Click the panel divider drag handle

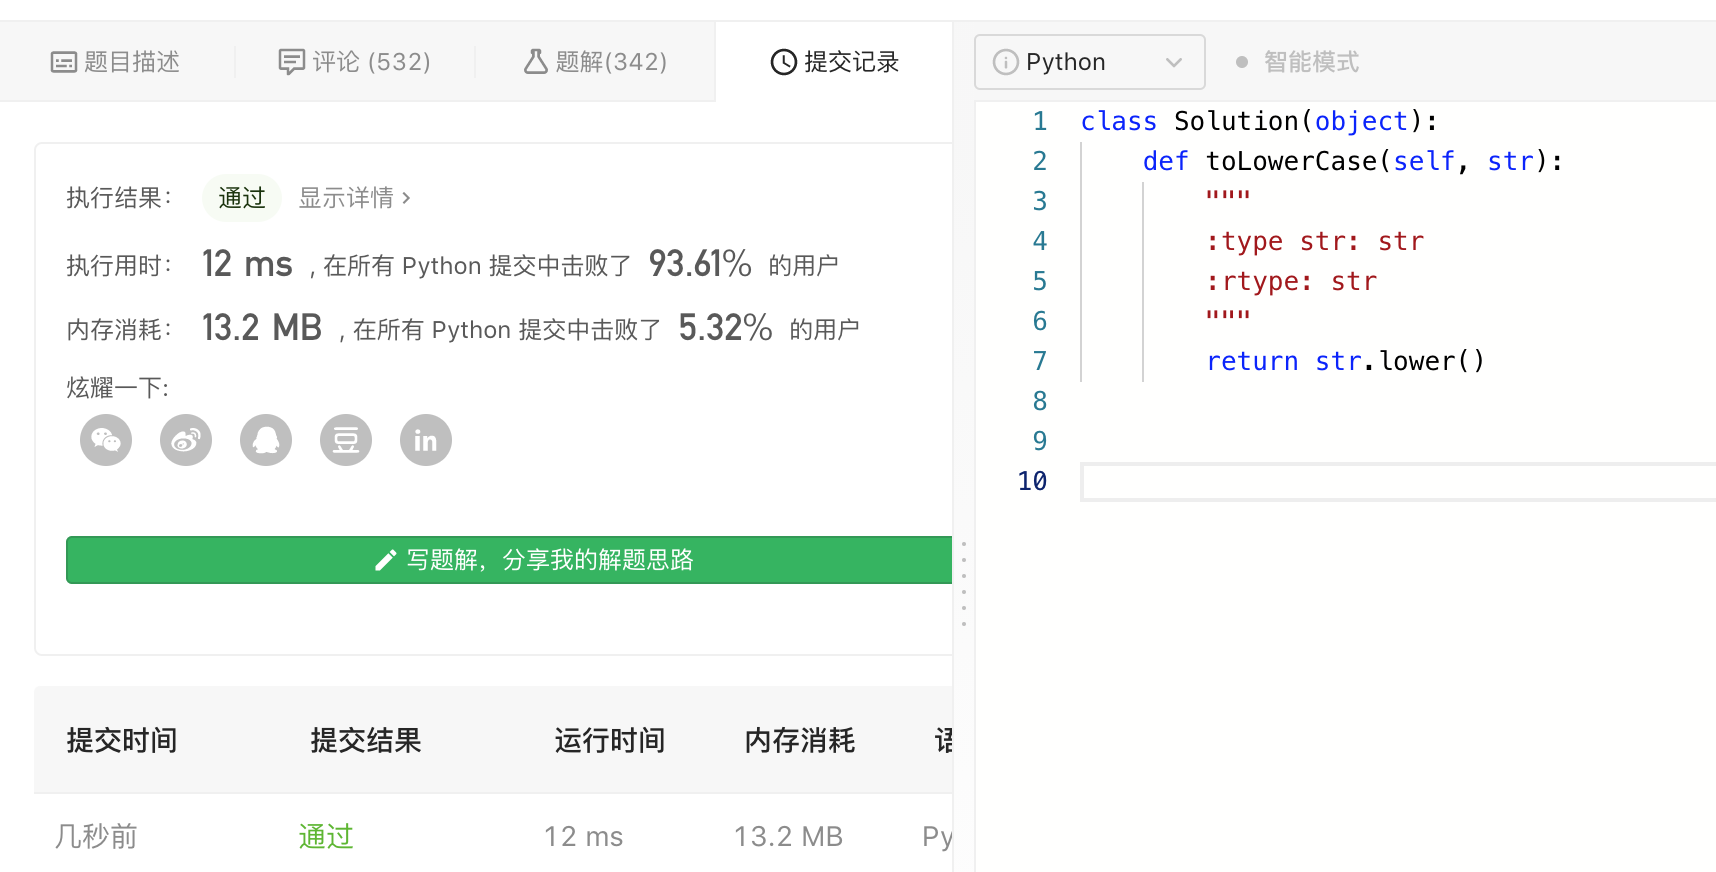coord(964,584)
